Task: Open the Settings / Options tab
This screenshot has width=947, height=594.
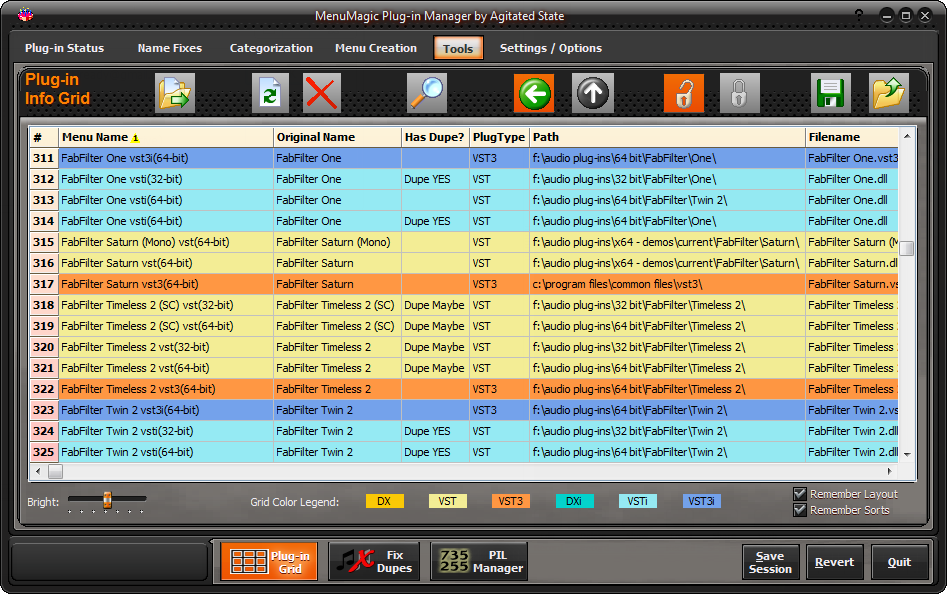Action: click(x=551, y=48)
